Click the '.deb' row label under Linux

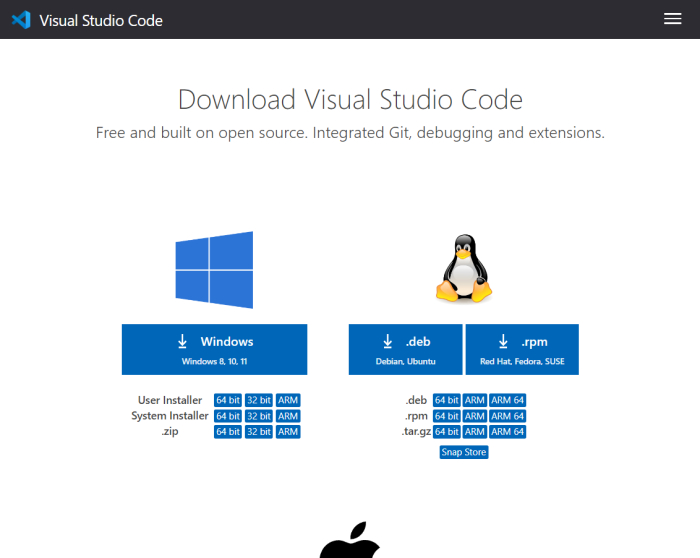pos(416,400)
